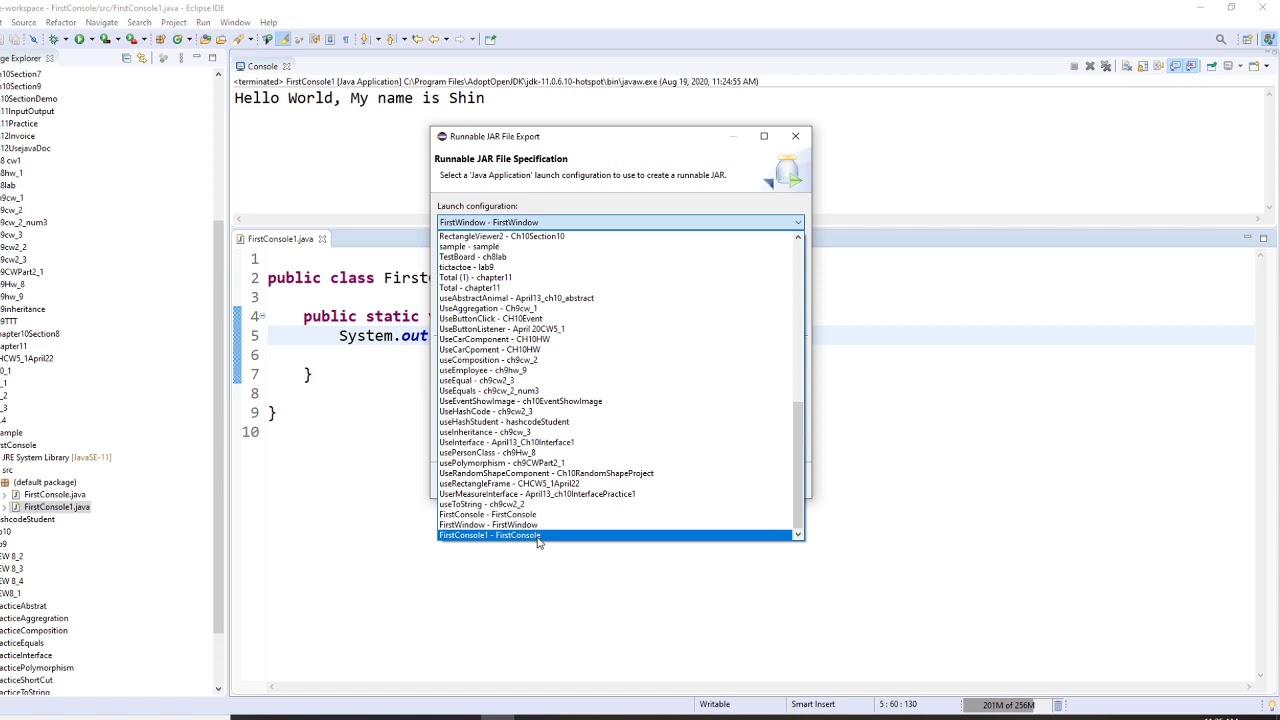
Task: Choose 'tictactoe - lab9' configuration
Action: (x=615, y=267)
